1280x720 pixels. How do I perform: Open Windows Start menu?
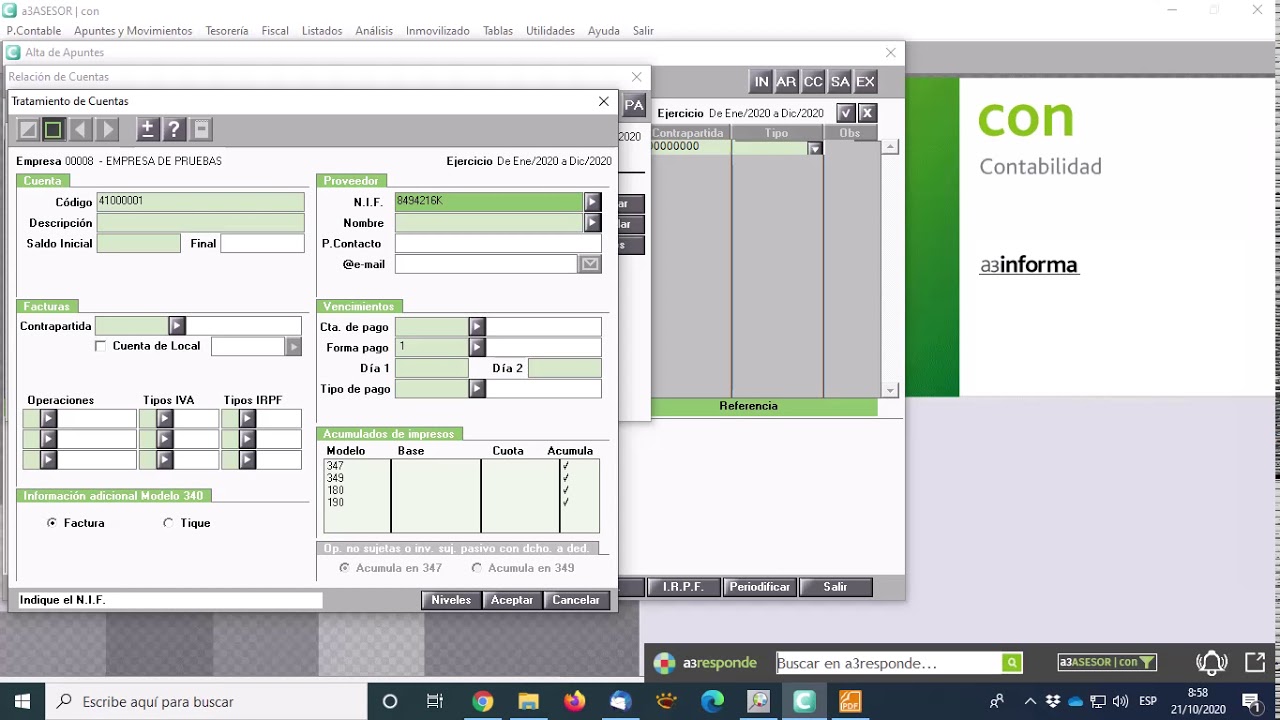tap(22, 701)
